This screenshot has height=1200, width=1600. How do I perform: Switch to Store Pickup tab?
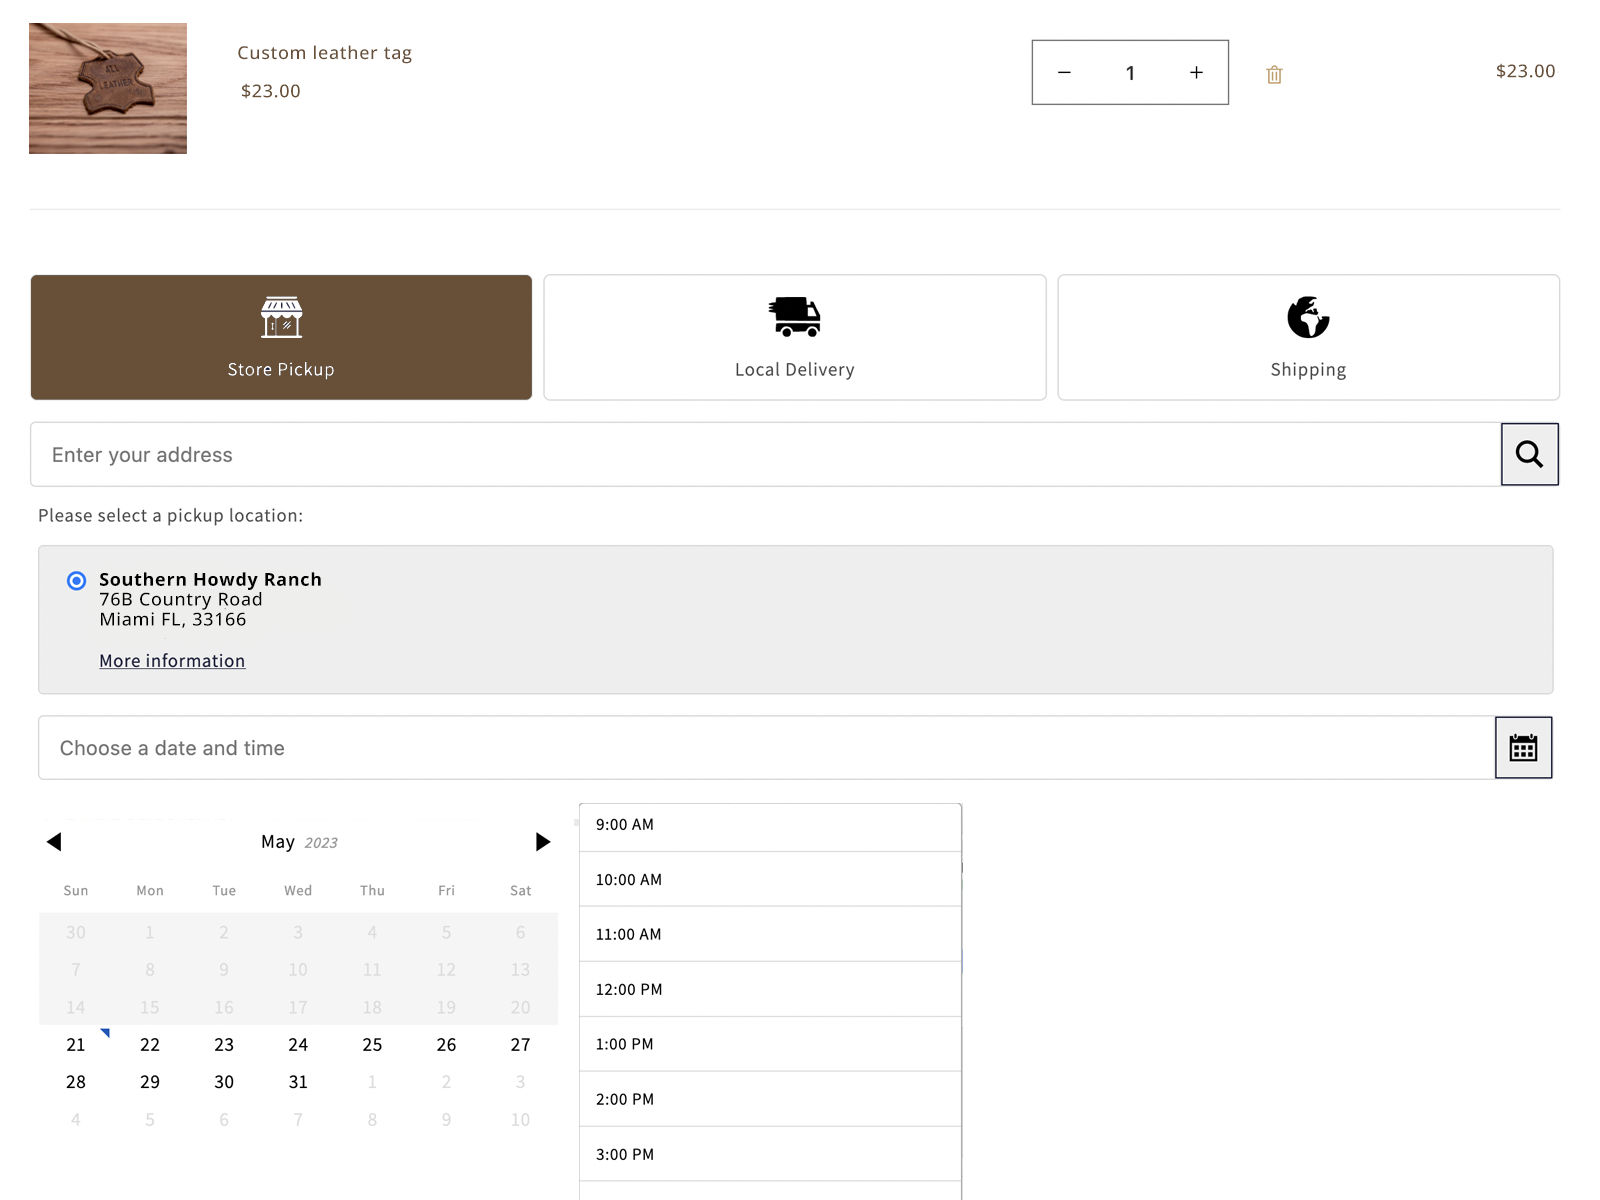[281, 338]
